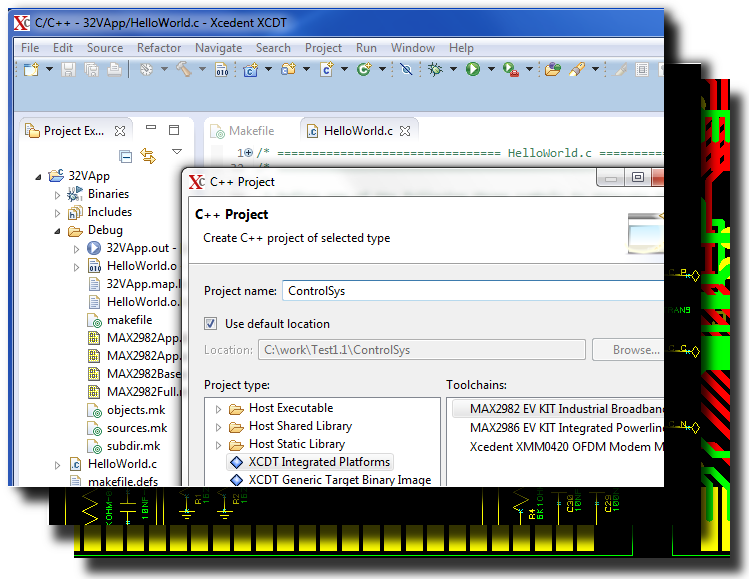Click the Open folder search icon
This screenshot has height=579, width=749.
[x=553, y=70]
